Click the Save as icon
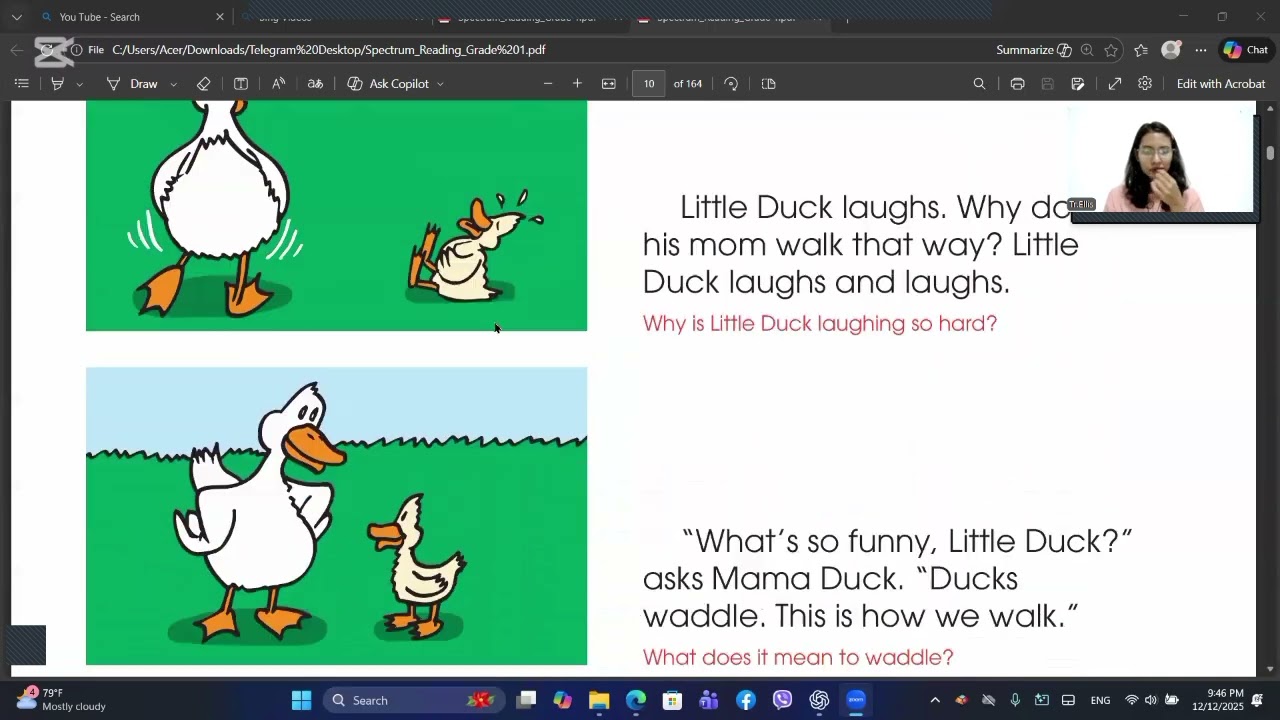The image size is (1280, 720). pyautogui.click(x=1078, y=84)
